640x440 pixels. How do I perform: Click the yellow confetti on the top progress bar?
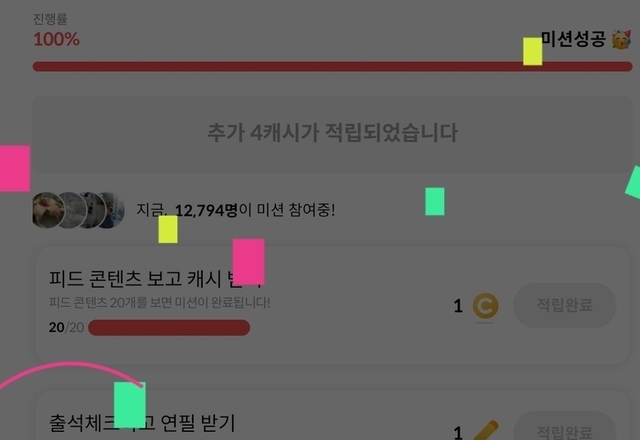[x=533, y=51]
